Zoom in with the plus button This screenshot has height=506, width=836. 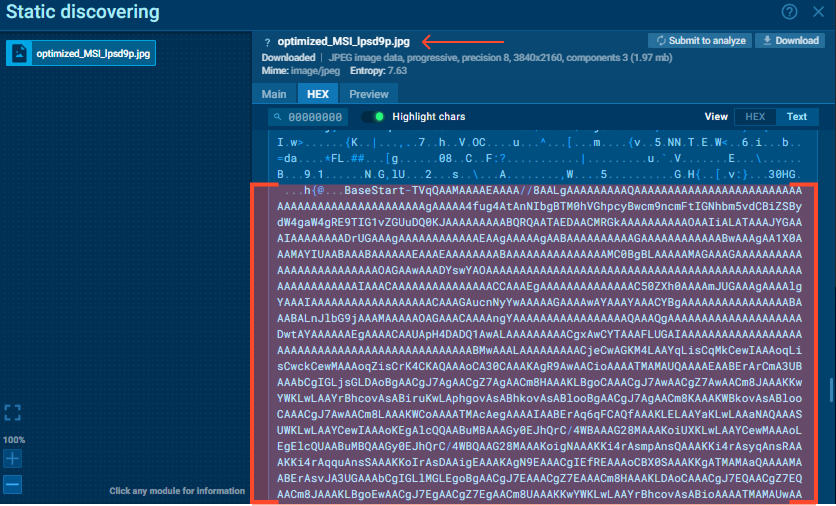click(12, 459)
